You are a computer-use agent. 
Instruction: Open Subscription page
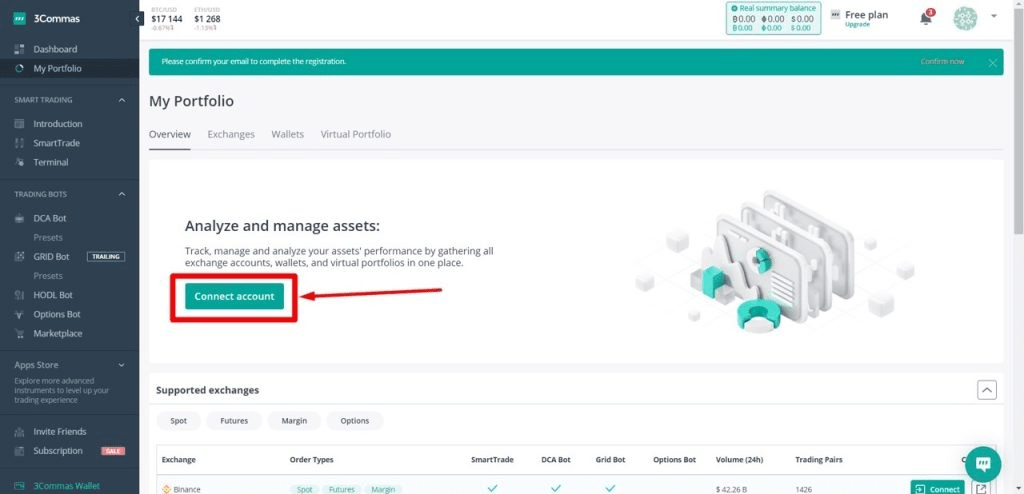click(57, 451)
